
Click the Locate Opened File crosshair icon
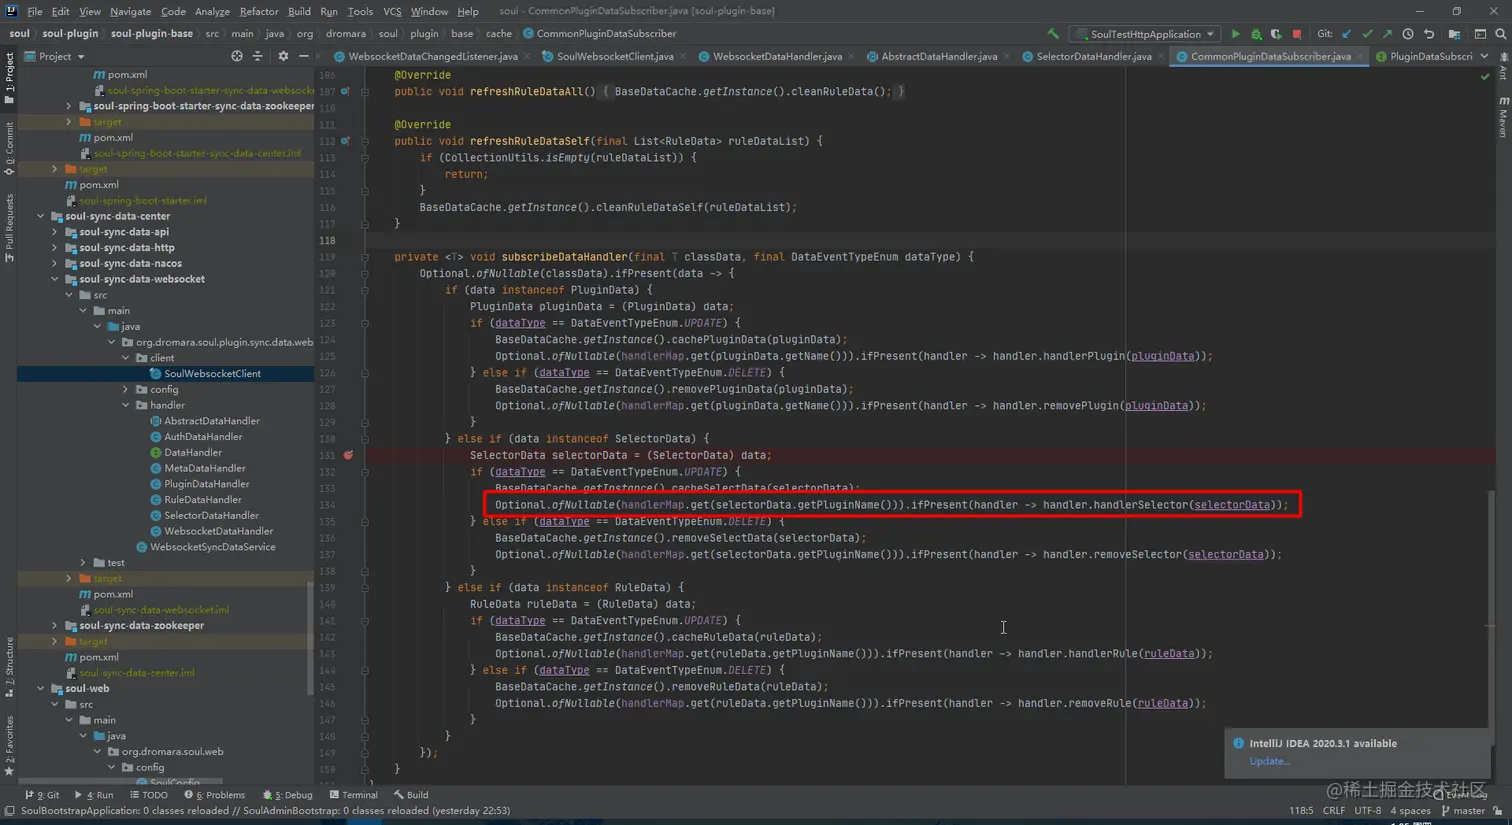click(x=237, y=57)
